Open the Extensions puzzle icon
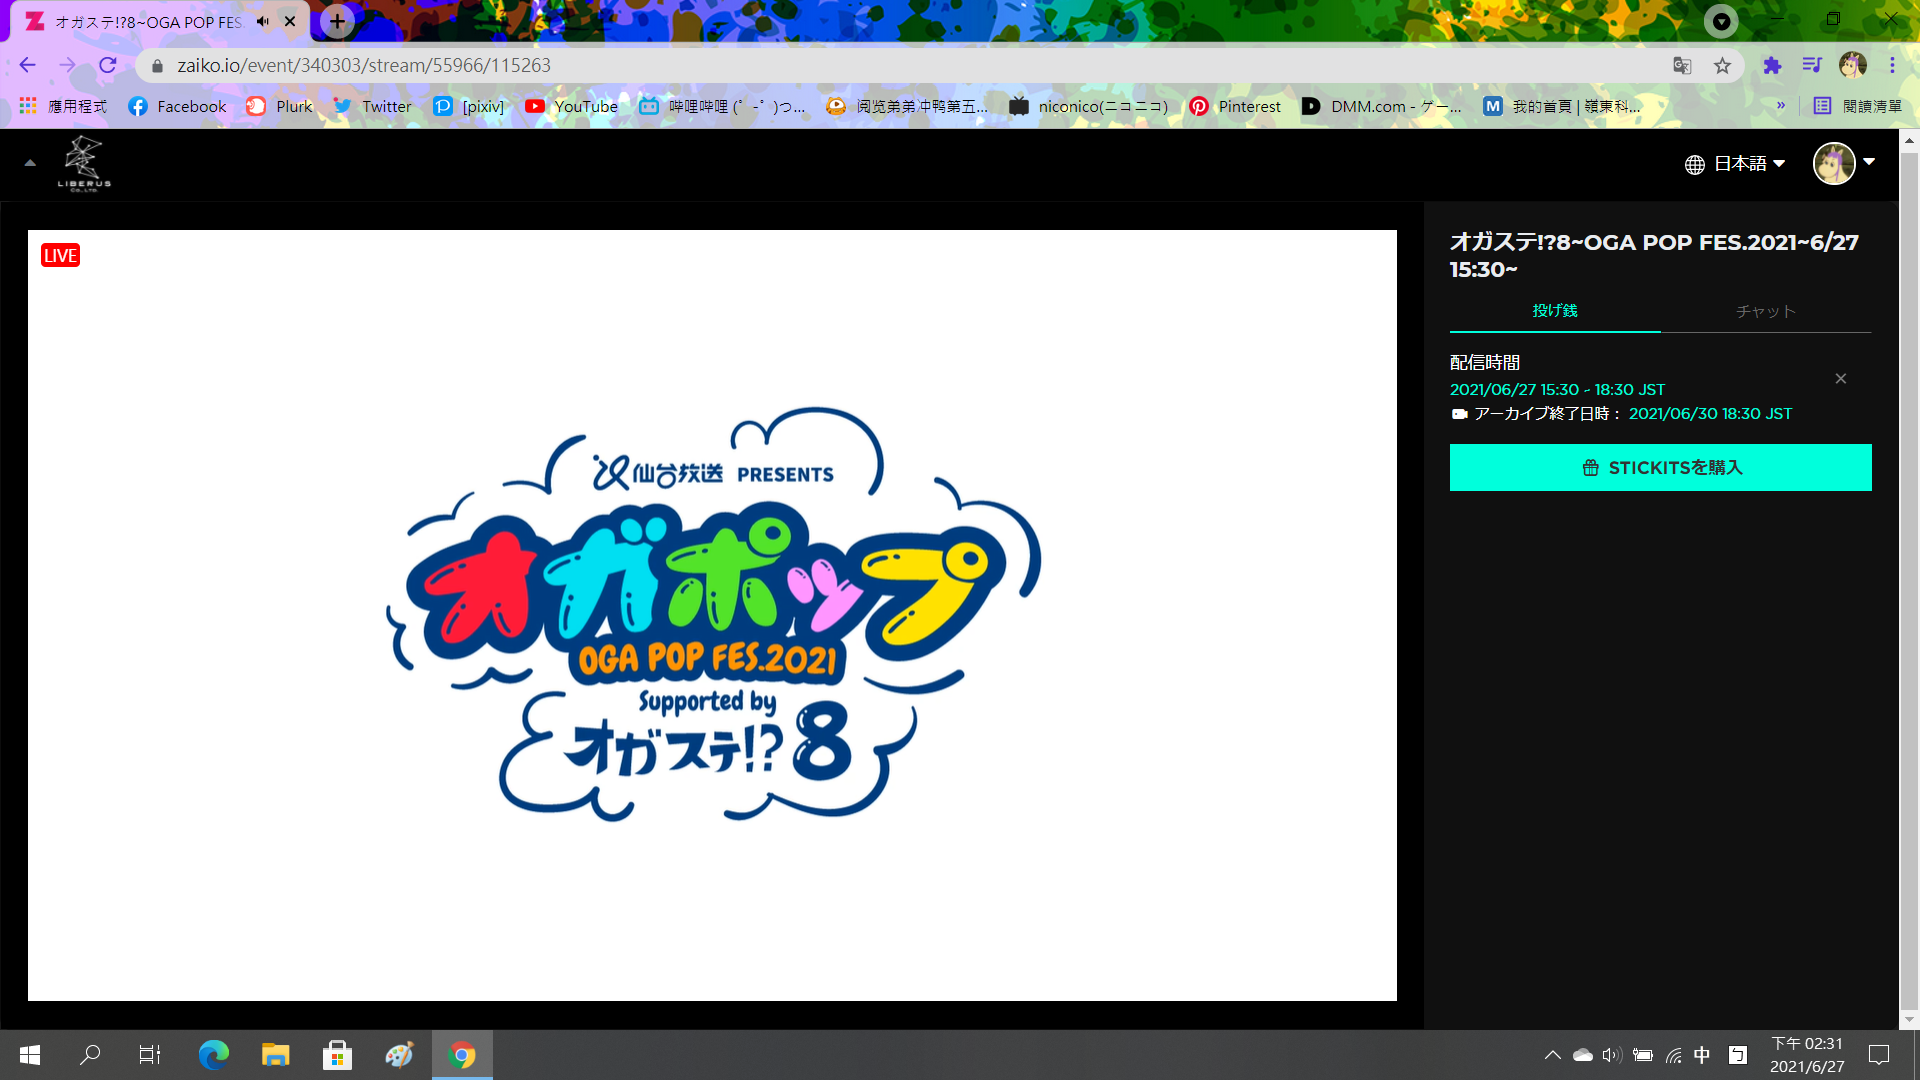 (x=1772, y=65)
